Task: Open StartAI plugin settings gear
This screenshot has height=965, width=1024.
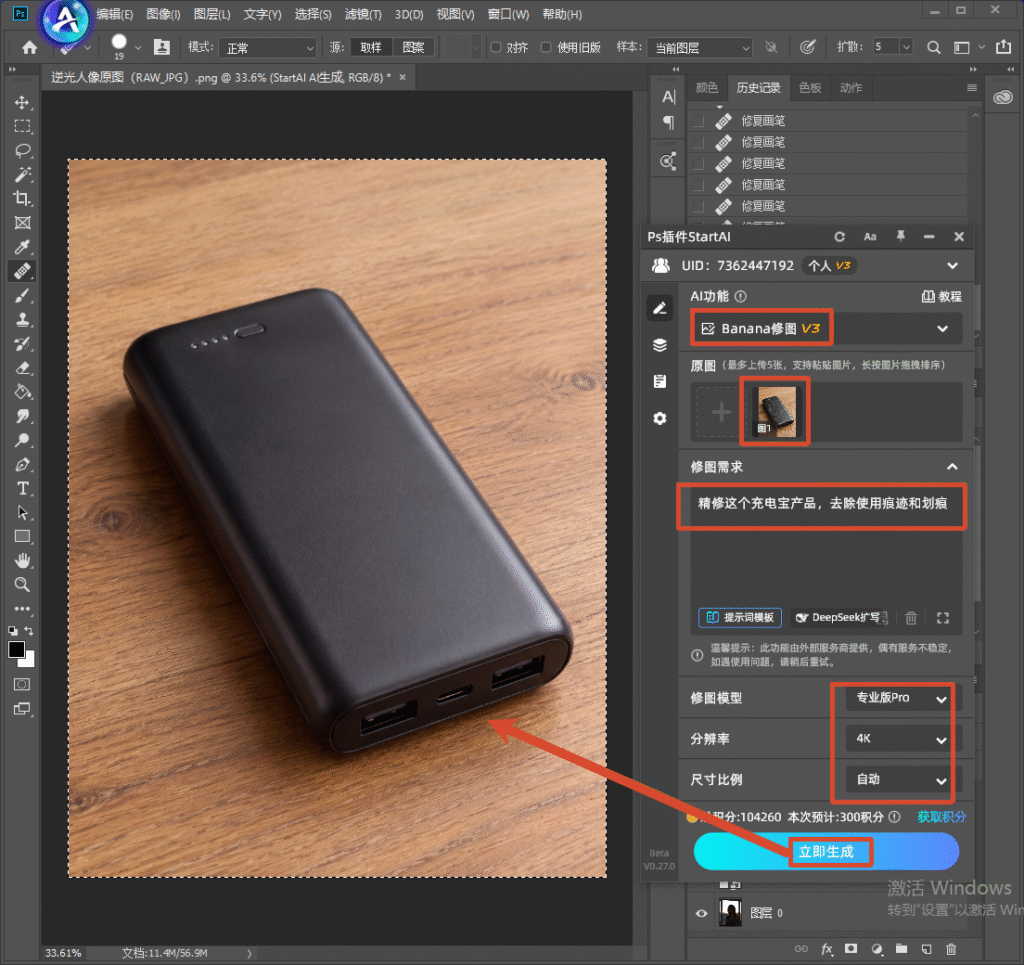Action: point(660,419)
